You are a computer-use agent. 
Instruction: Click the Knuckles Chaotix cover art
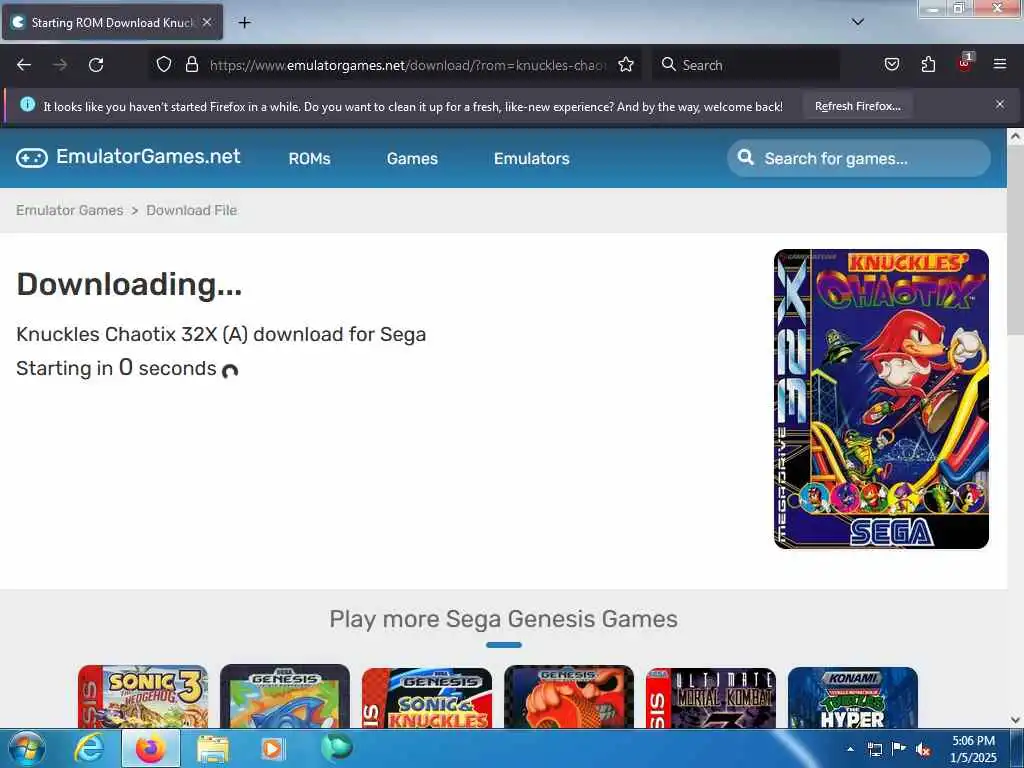click(881, 398)
